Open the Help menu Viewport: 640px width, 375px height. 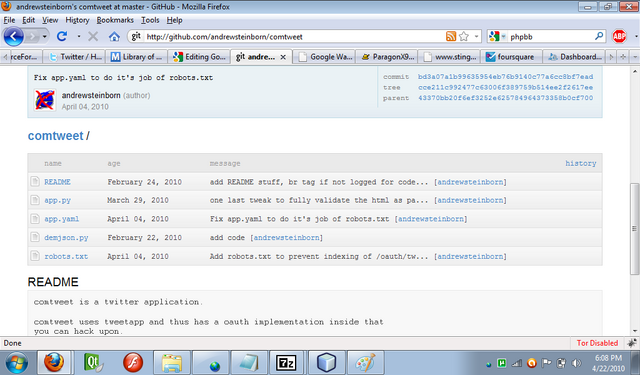click(x=174, y=20)
